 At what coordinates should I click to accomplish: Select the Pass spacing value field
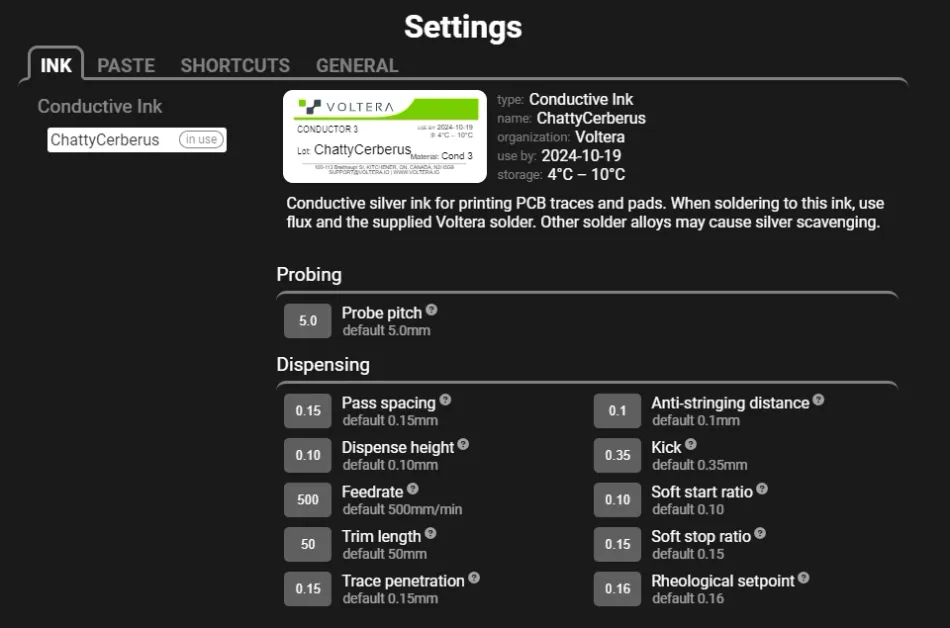[308, 411]
